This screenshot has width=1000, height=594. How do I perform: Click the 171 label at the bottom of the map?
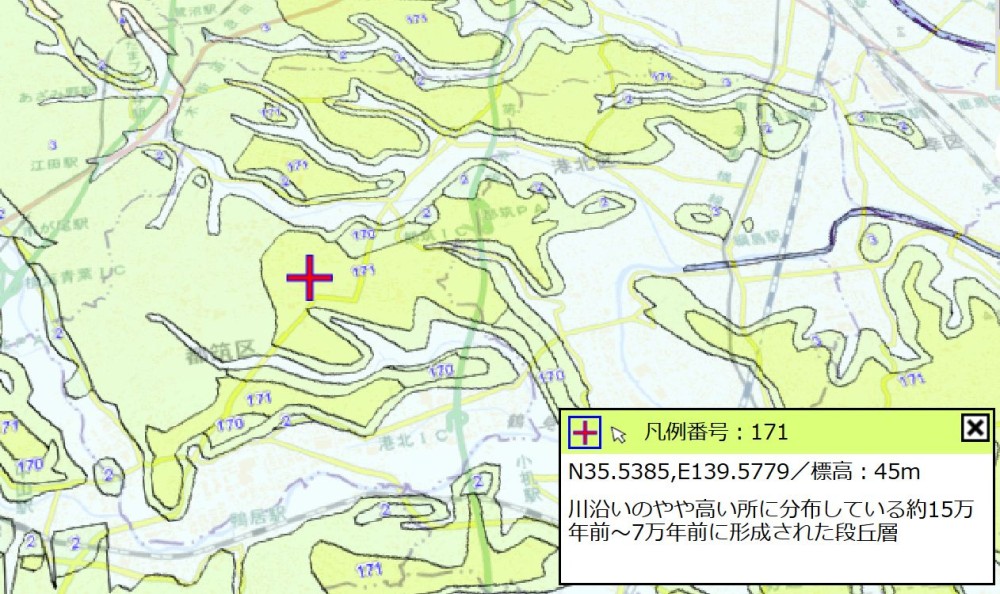[369, 569]
